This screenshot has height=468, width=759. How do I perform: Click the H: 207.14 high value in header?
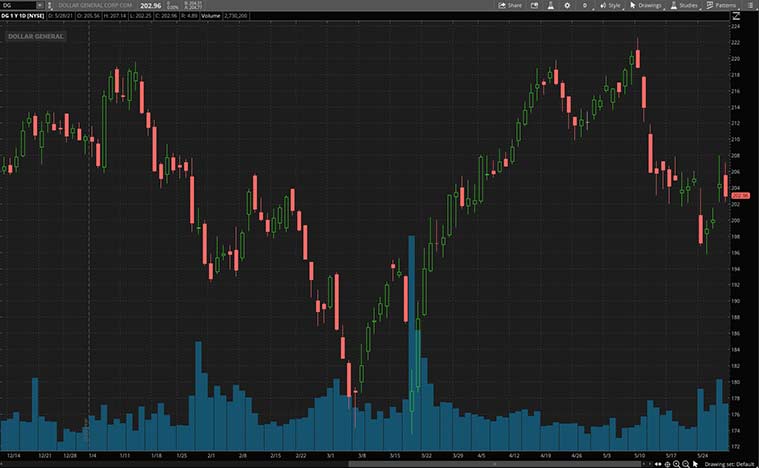[x=115, y=16]
